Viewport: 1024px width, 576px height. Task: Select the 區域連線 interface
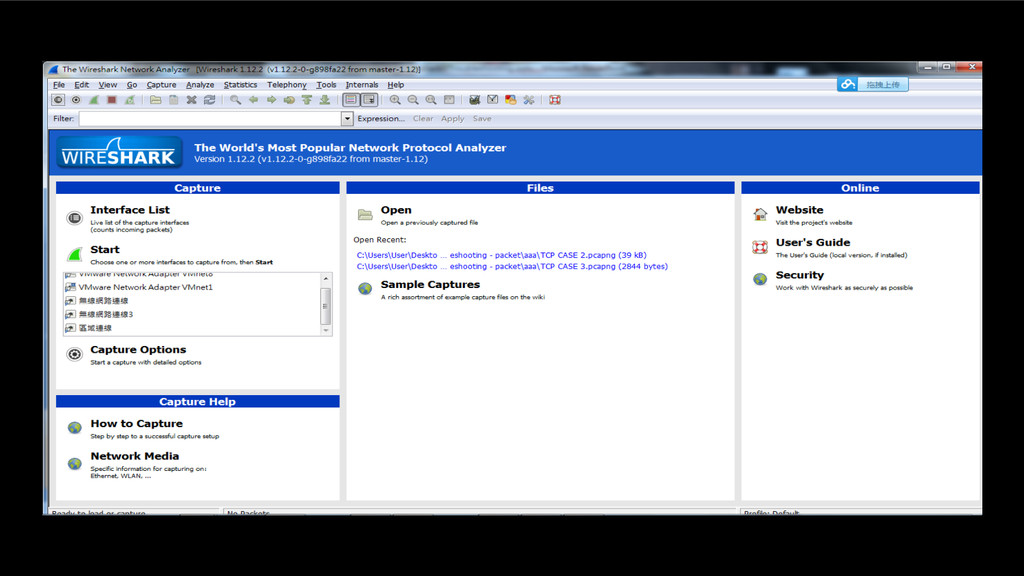[95, 328]
